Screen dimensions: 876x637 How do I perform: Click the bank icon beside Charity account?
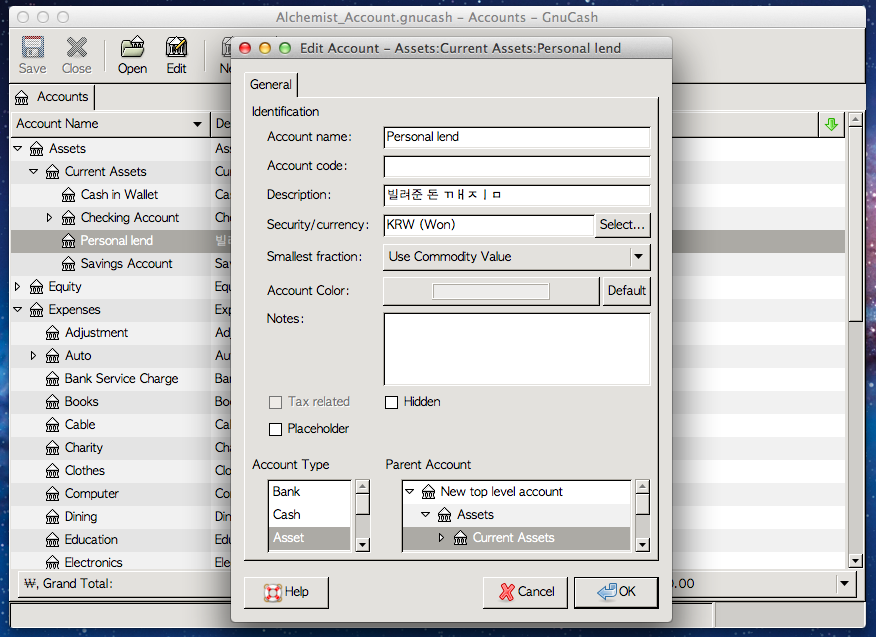(53, 448)
